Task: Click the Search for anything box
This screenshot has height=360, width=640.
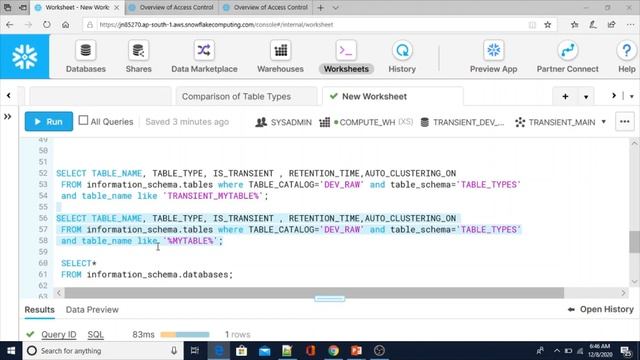Action: (102, 351)
